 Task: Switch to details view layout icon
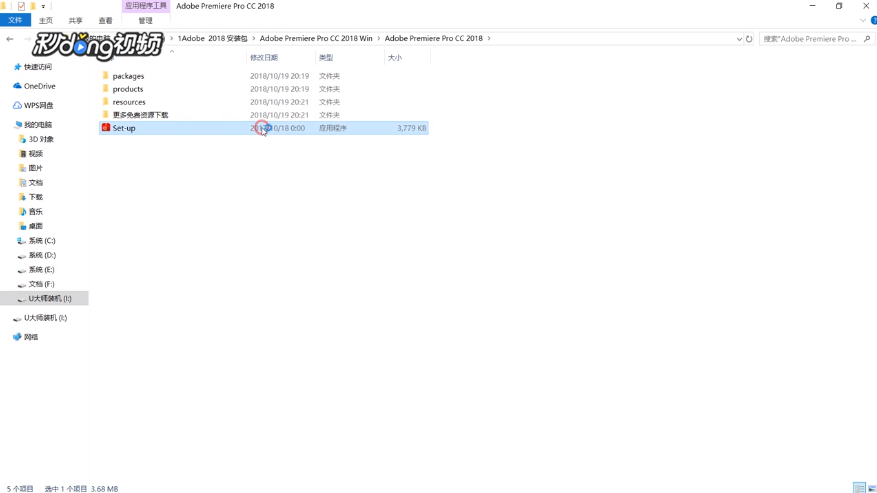pos(859,488)
